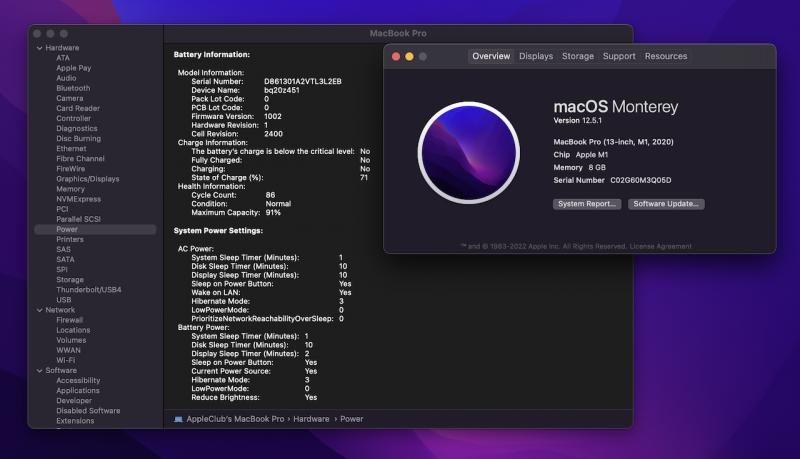This screenshot has height=459, width=800.
Task: Minimize the About This Mac window
Action: (409, 57)
